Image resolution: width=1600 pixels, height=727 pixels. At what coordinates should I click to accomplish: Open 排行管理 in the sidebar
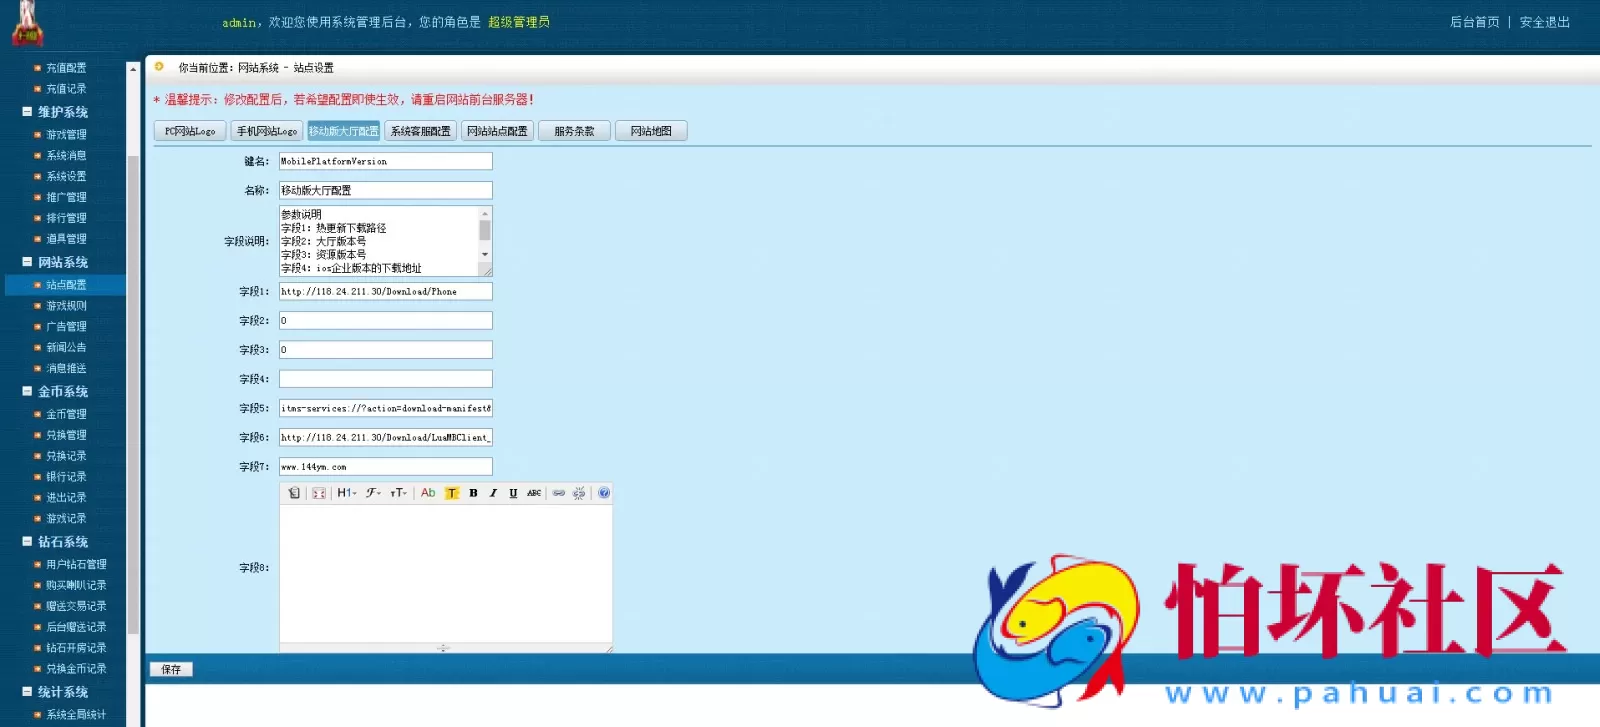tap(66, 218)
